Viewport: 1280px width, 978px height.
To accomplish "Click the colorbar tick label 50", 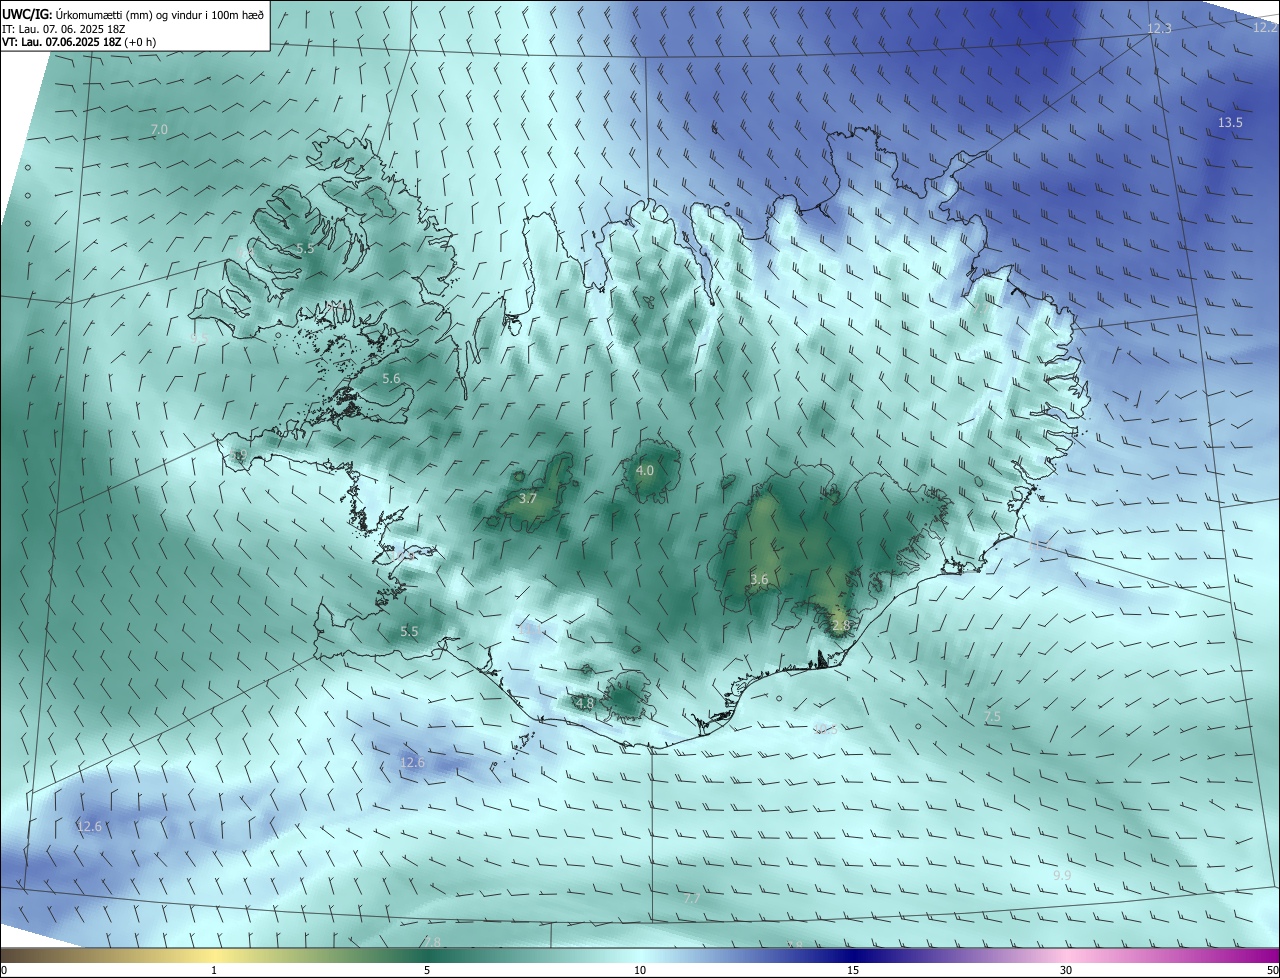I will (x=1272, y=970).
